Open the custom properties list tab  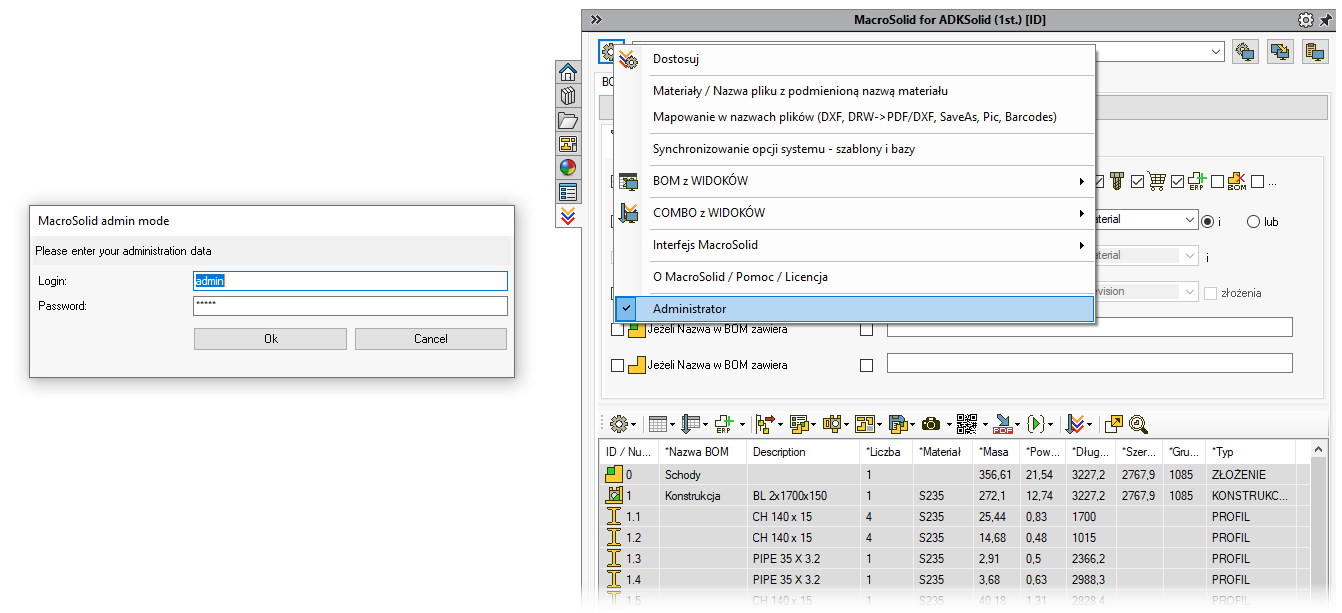pyautogui.click(x=568, y=192)
